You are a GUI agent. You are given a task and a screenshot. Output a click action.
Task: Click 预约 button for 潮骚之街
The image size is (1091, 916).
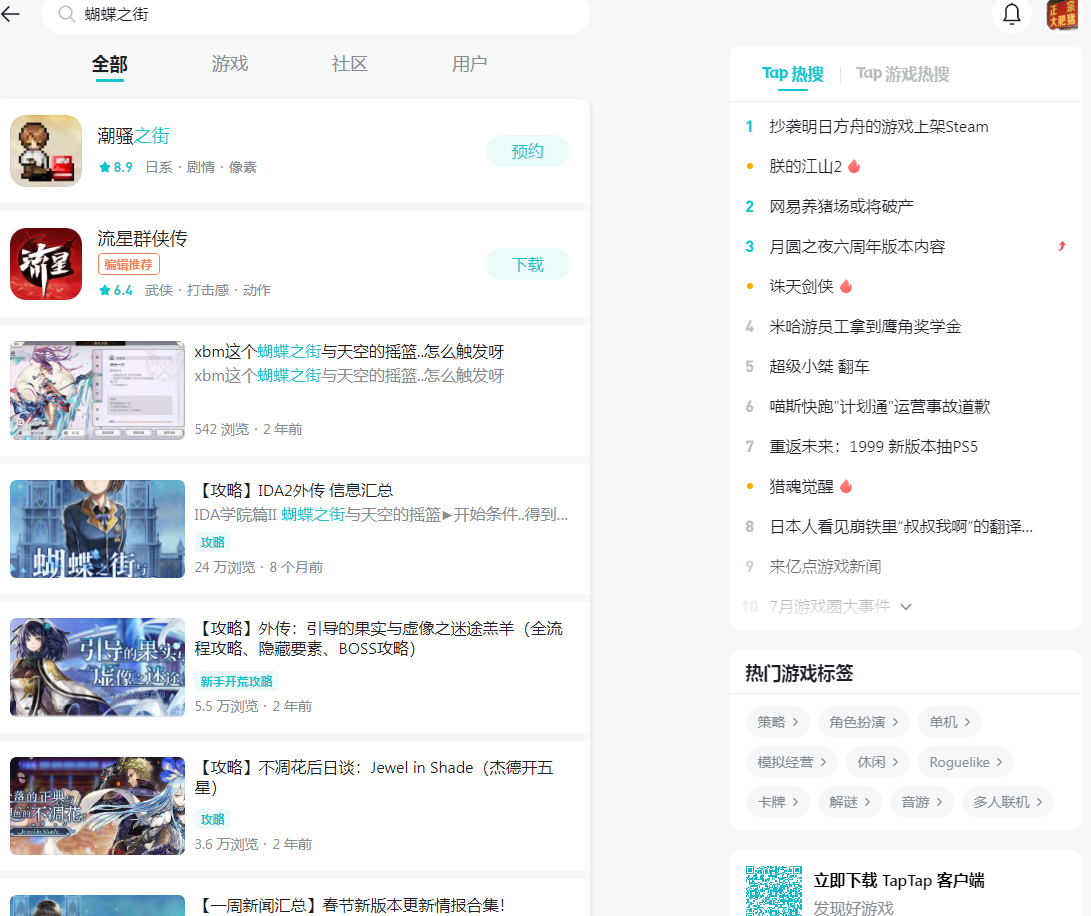coord(527,151)
